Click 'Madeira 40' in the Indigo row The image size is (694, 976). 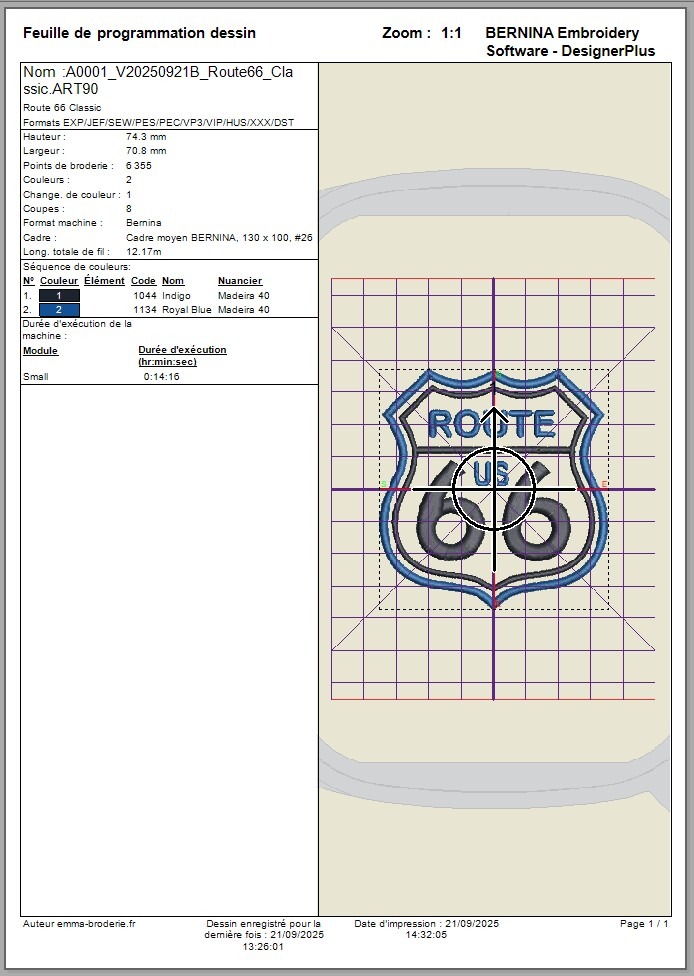(x=244, y=296)
